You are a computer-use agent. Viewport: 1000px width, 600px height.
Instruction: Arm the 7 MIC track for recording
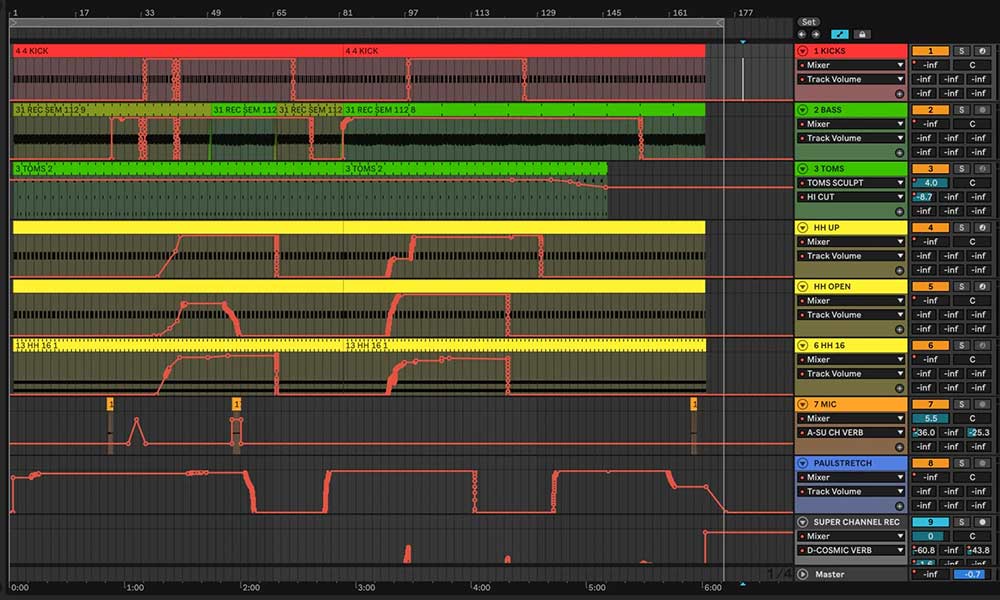click(x=983, y=404)
